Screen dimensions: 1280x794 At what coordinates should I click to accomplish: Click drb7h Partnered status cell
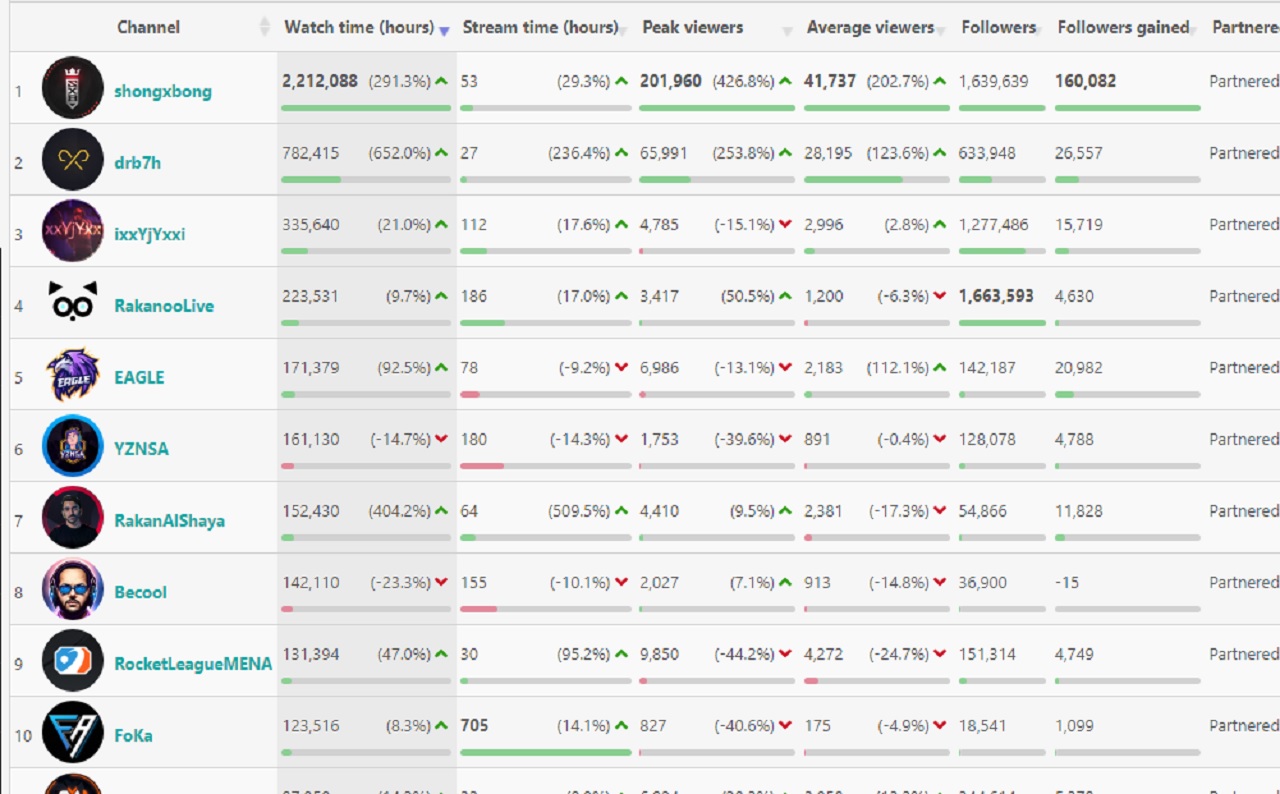coord(1244,153)
